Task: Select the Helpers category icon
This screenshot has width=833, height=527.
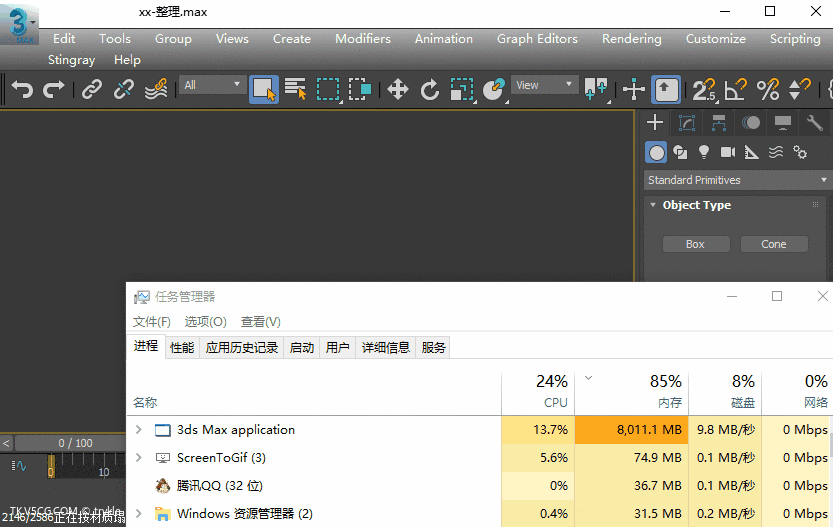Action: [x=752, y=152]
